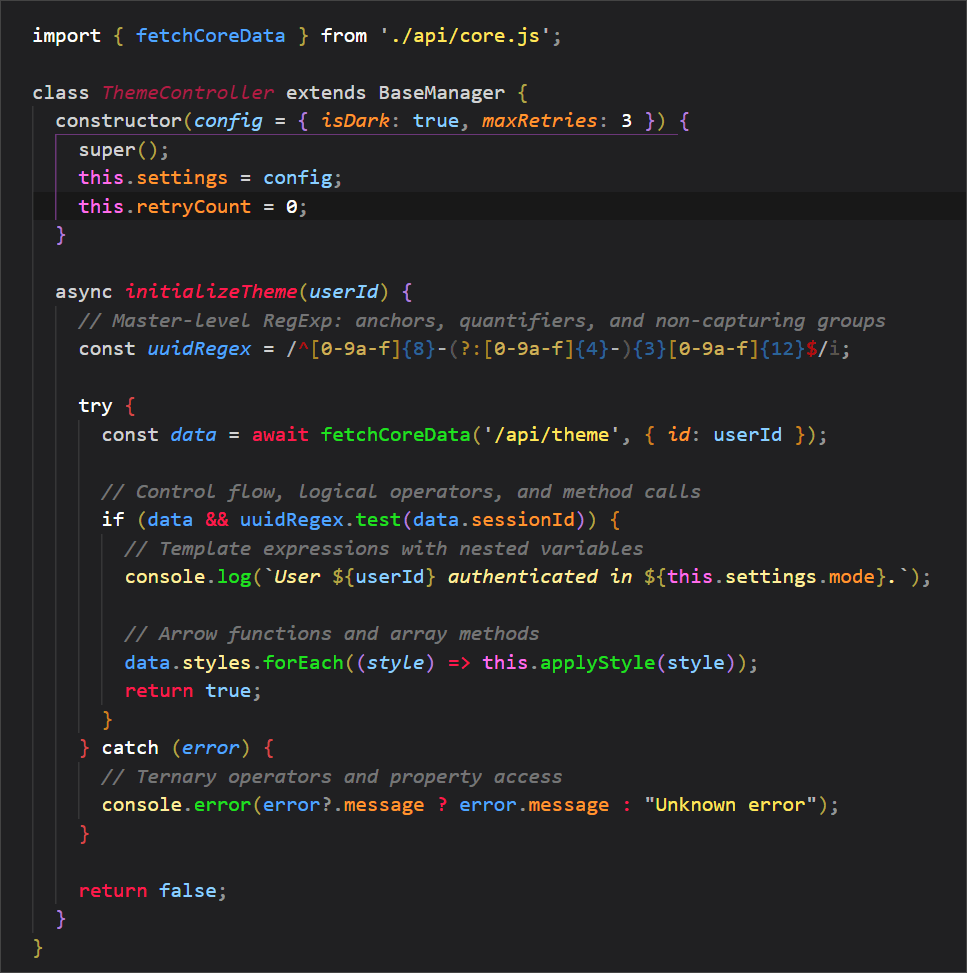Click the 'try' keyword
This screenshot has width=967, height=973.
[96, 406]
